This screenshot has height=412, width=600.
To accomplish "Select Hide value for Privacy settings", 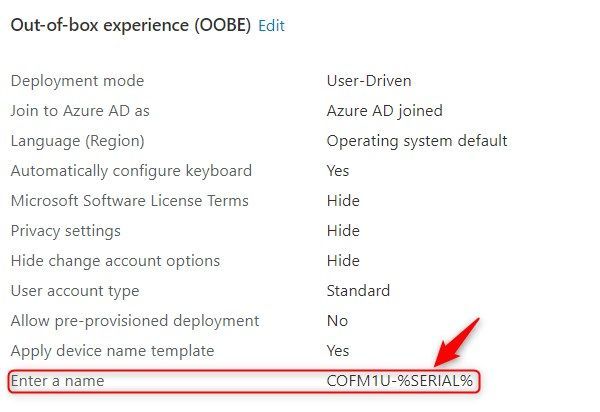I will 343,231.
